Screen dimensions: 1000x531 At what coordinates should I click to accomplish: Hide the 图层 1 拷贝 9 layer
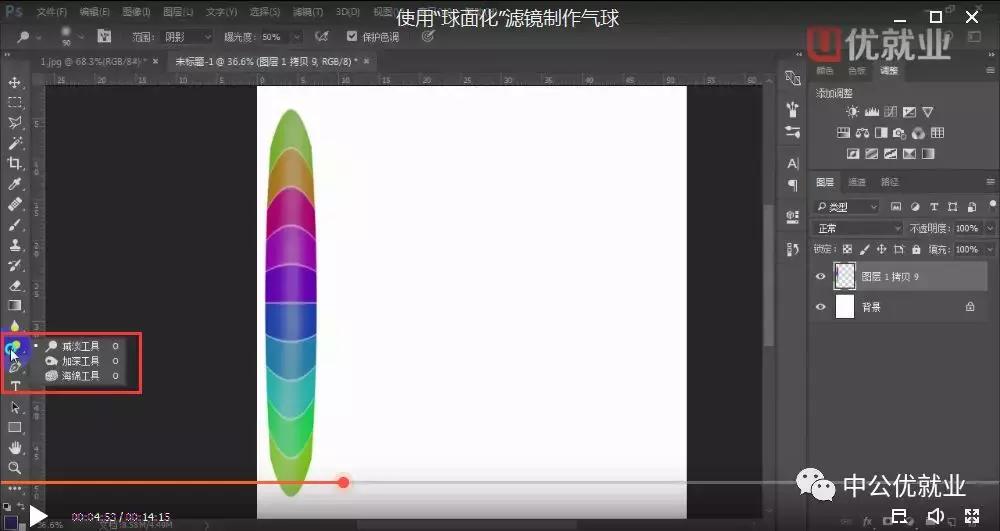click(821, 277)
